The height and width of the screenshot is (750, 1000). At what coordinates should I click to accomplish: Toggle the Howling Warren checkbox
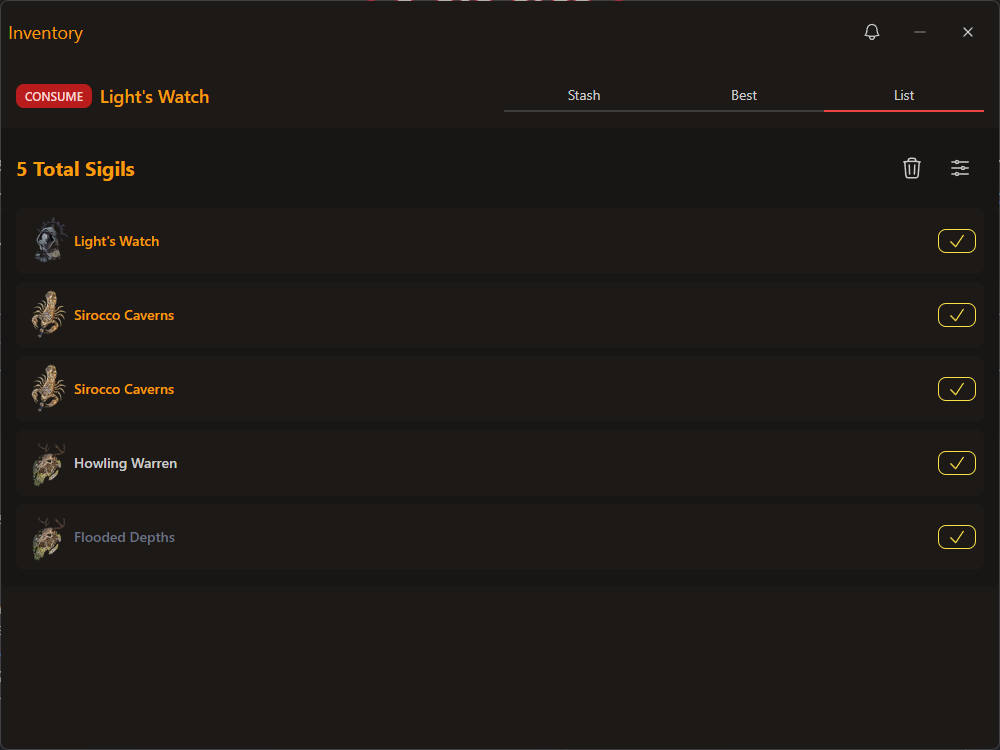(x=956, y=463)
